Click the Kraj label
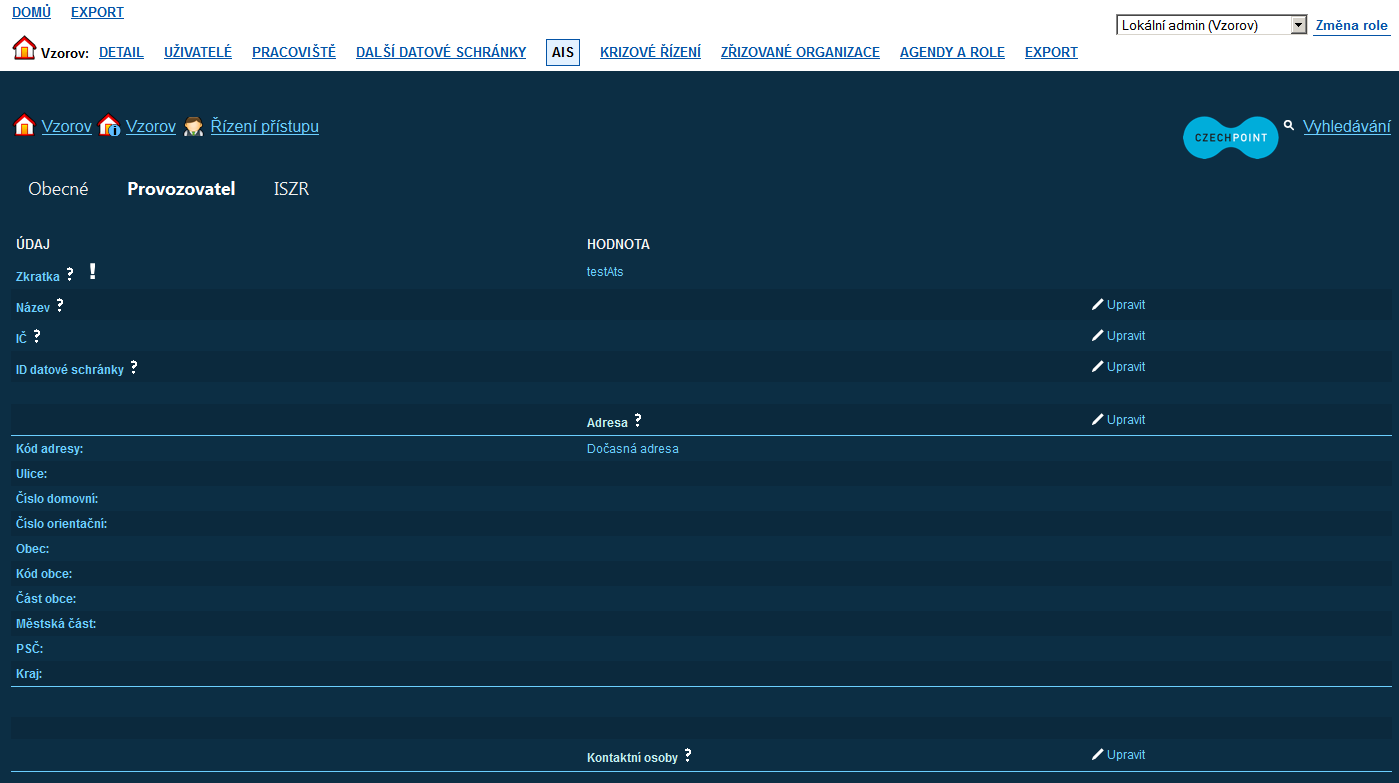Image resolution: width=1399 pixels, height=783 pixels. tap(29, 674)
